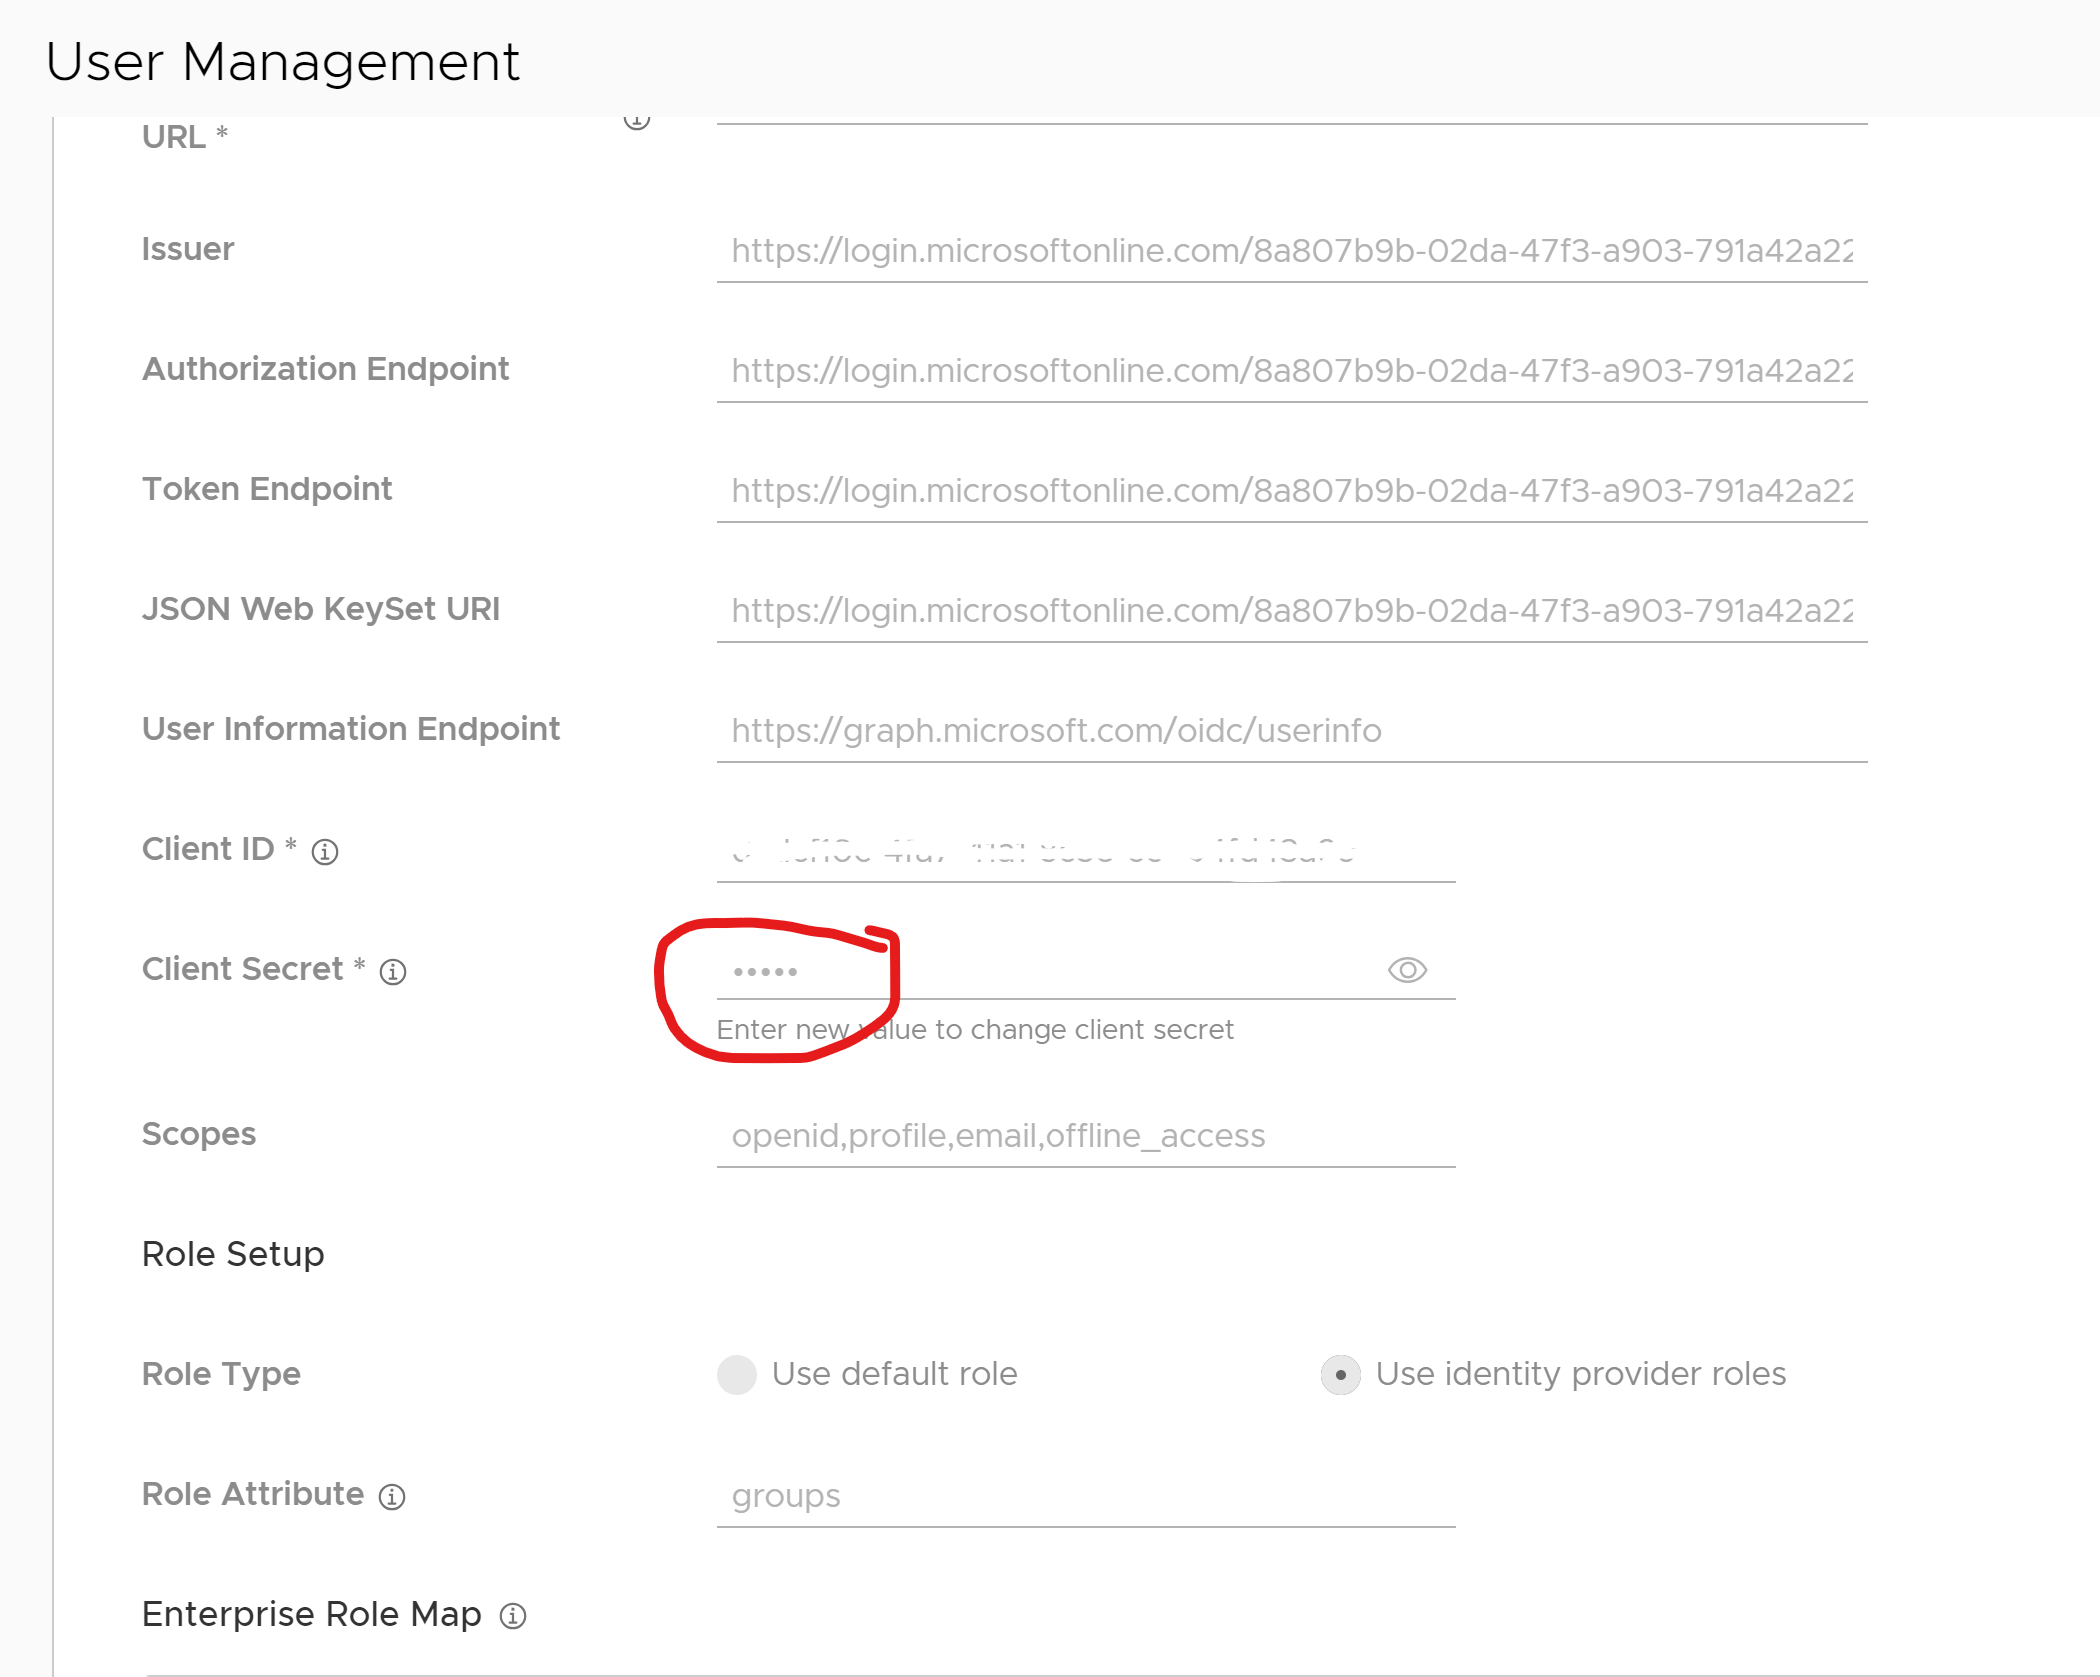Viewport: 2100px width, 1677px height.
Task: Select the Use identity provider roles option
Action: [x=1341, y=1375]
